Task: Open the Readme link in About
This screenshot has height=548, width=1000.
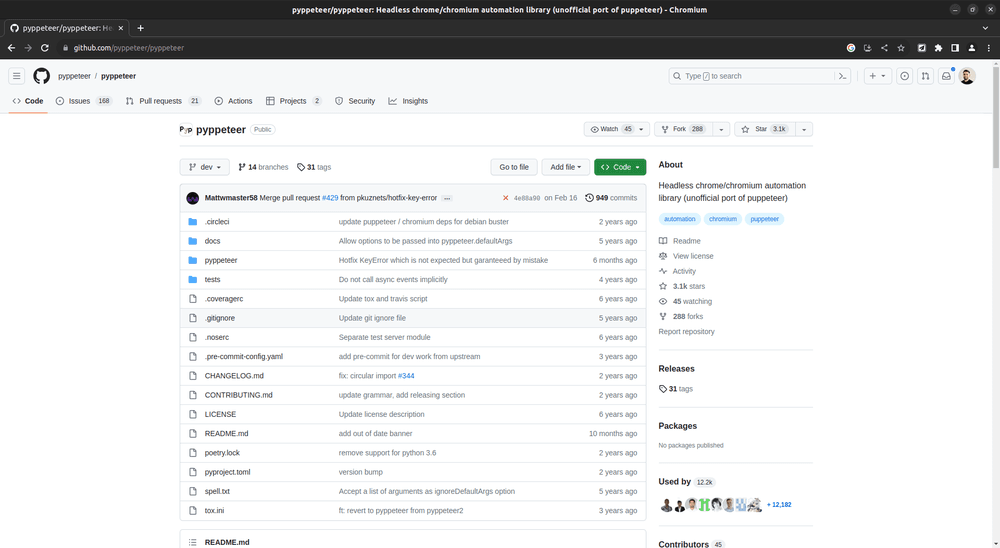Action: (680, 241)
